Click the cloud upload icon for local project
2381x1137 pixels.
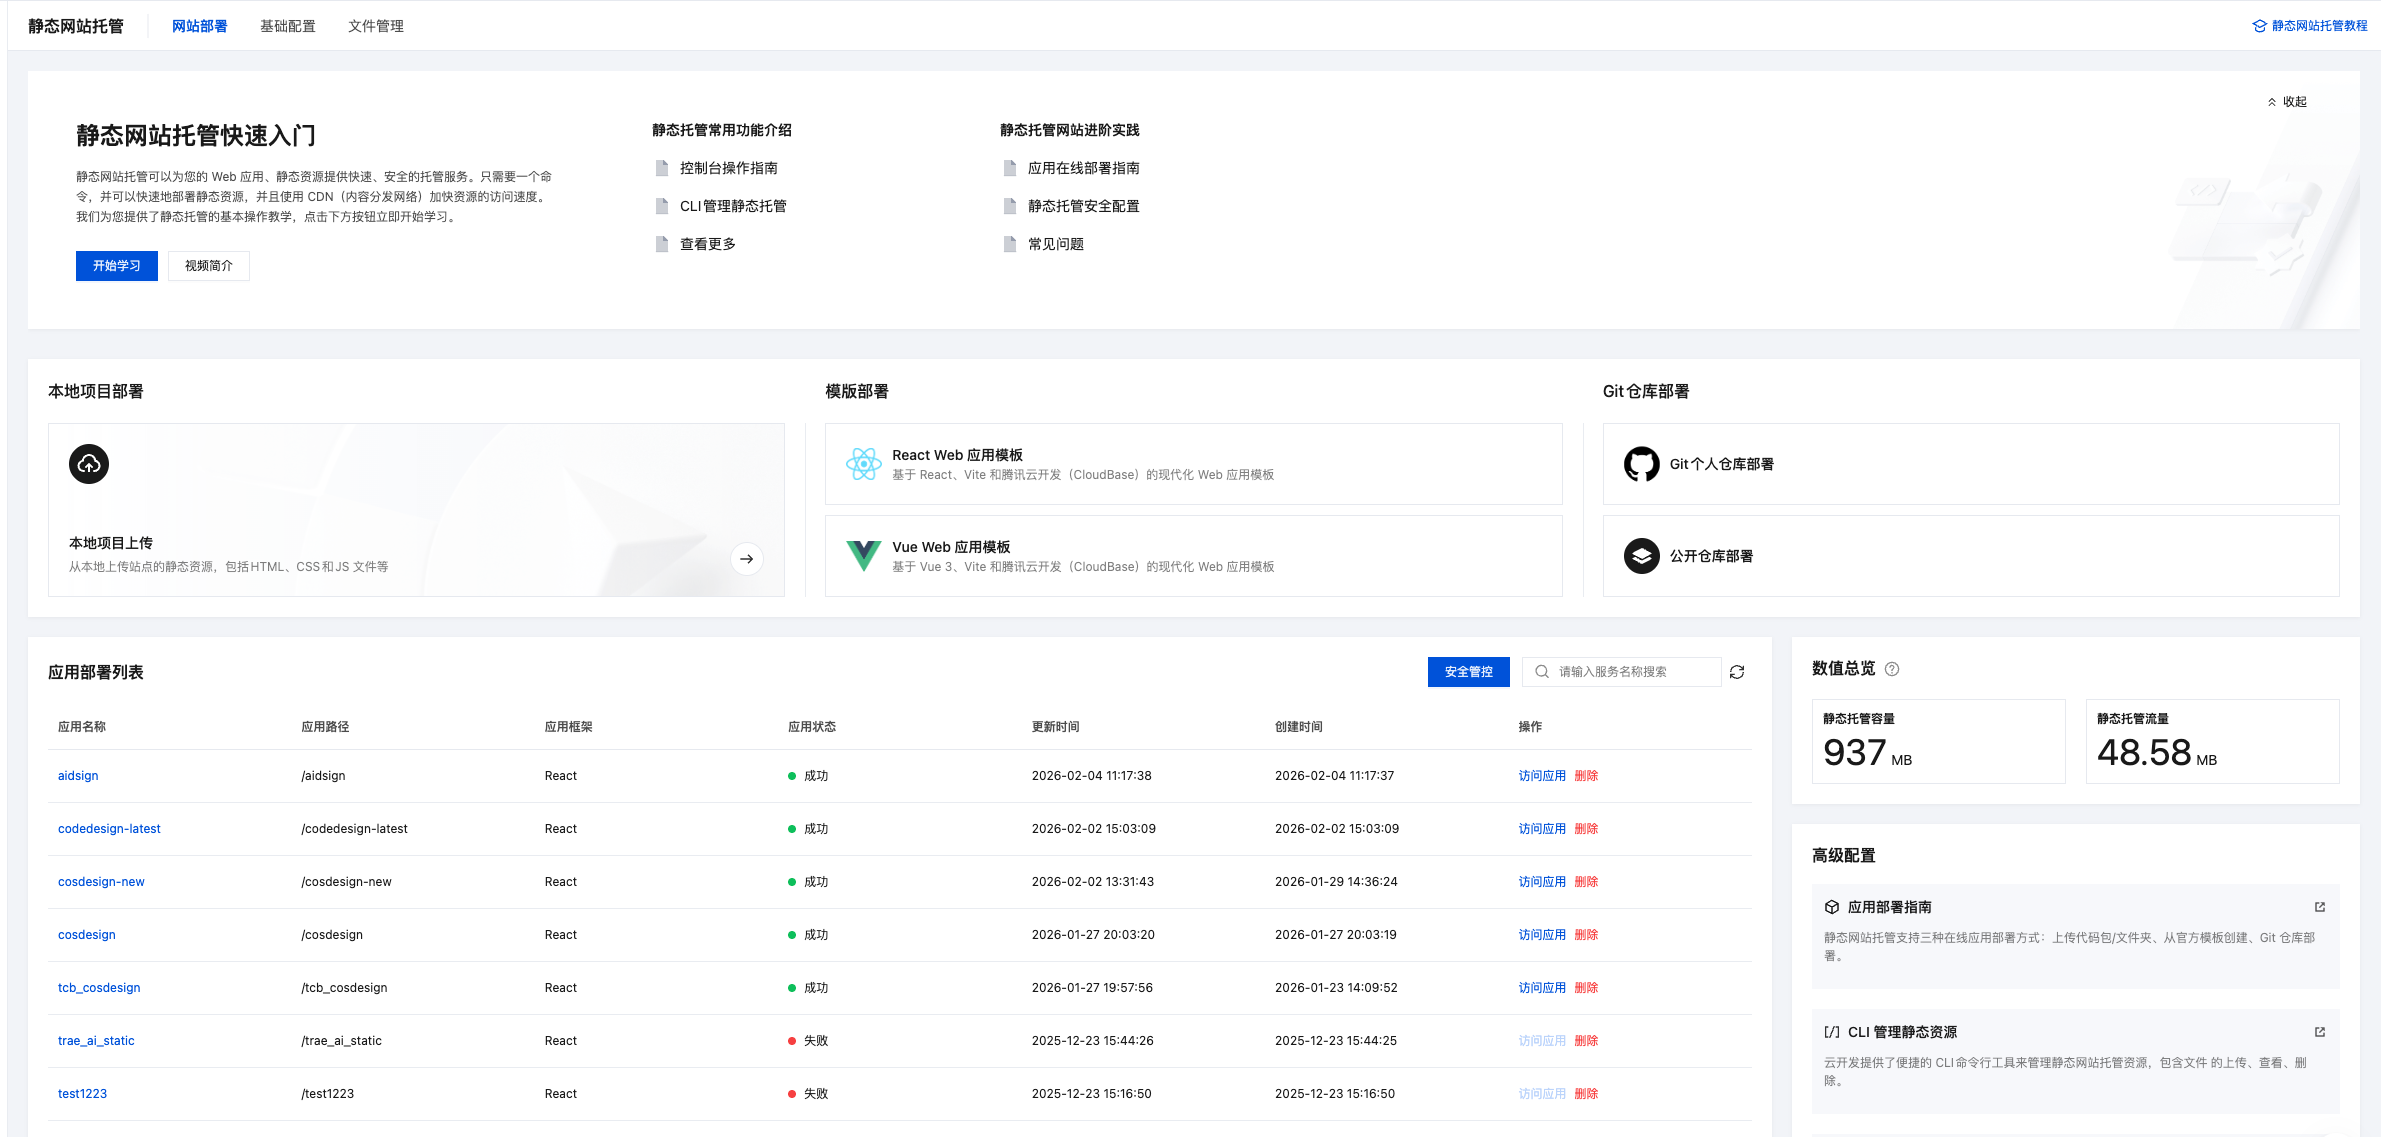click(89, 464)
